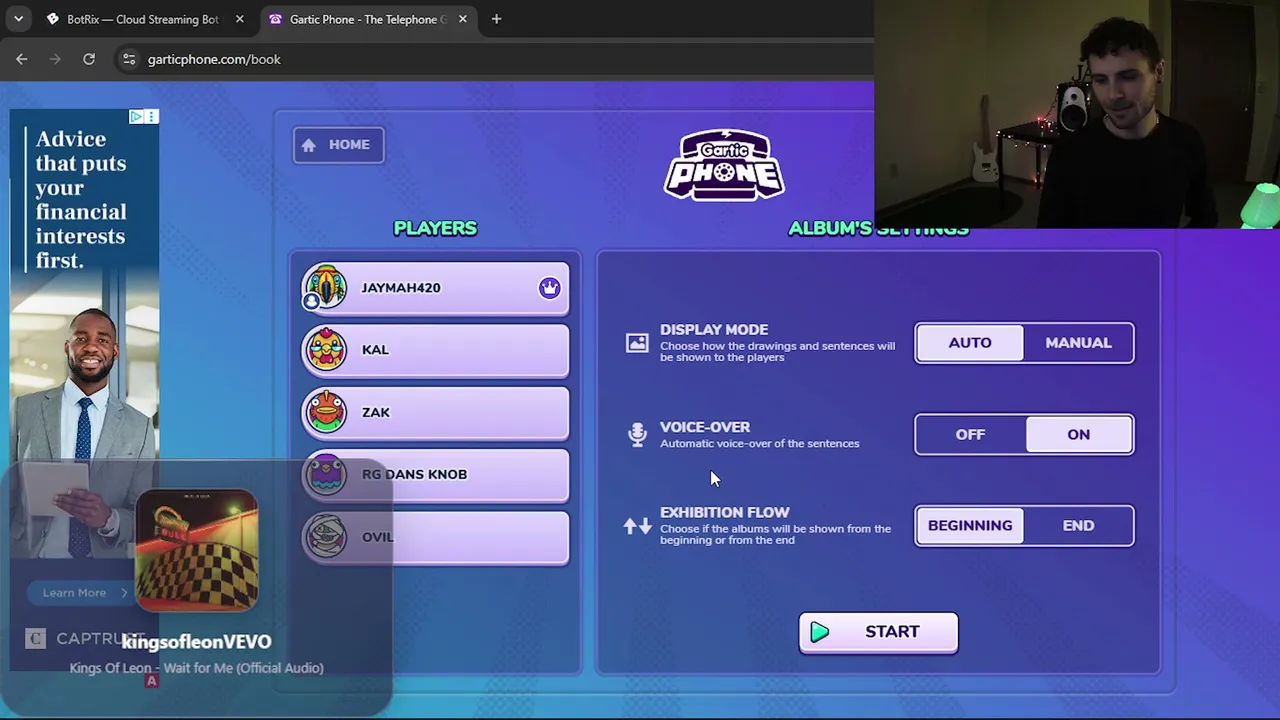The image size is (1280, 720).
Task: Return to lobby with the HOME button
Action: tap(338, 145)
